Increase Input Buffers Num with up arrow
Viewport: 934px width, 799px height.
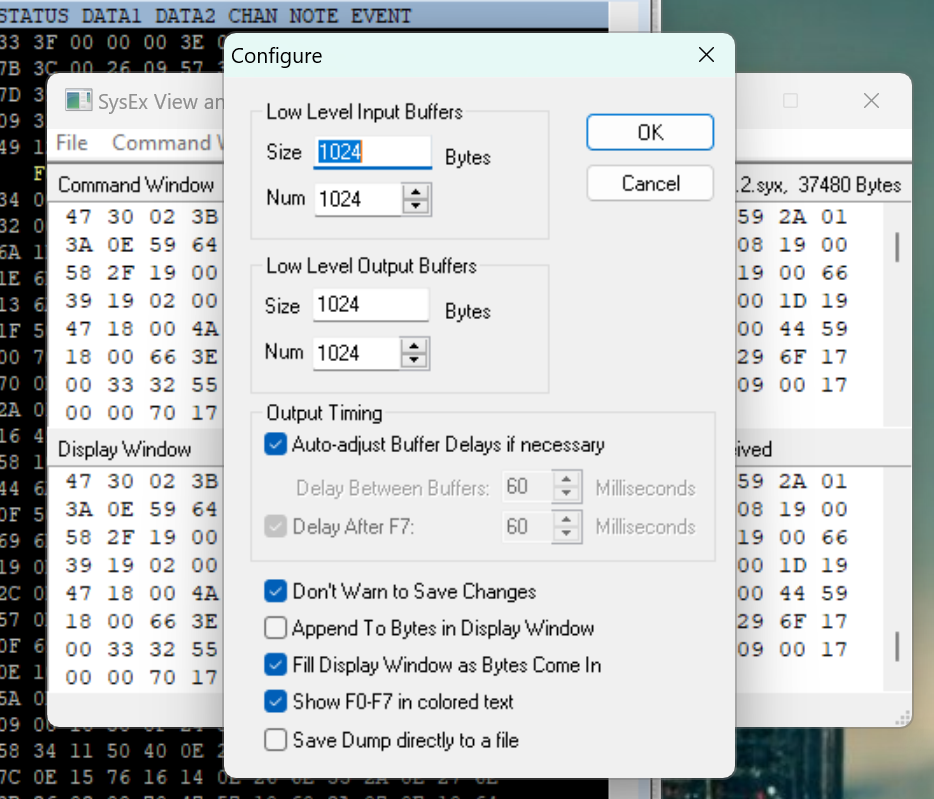[x=415, y=192]
